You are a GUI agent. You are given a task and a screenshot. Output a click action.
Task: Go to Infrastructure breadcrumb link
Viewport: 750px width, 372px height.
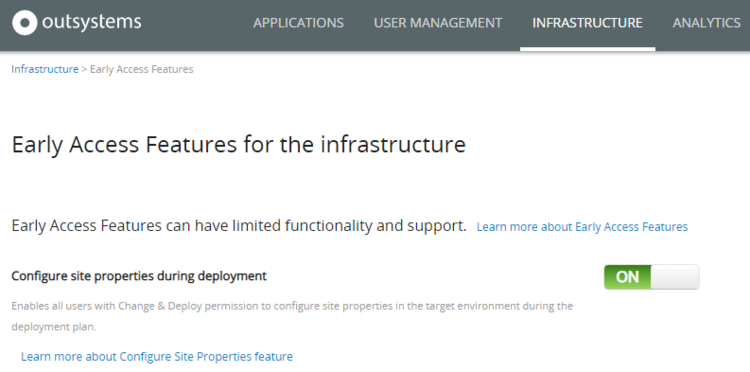[x=45, y=69]
